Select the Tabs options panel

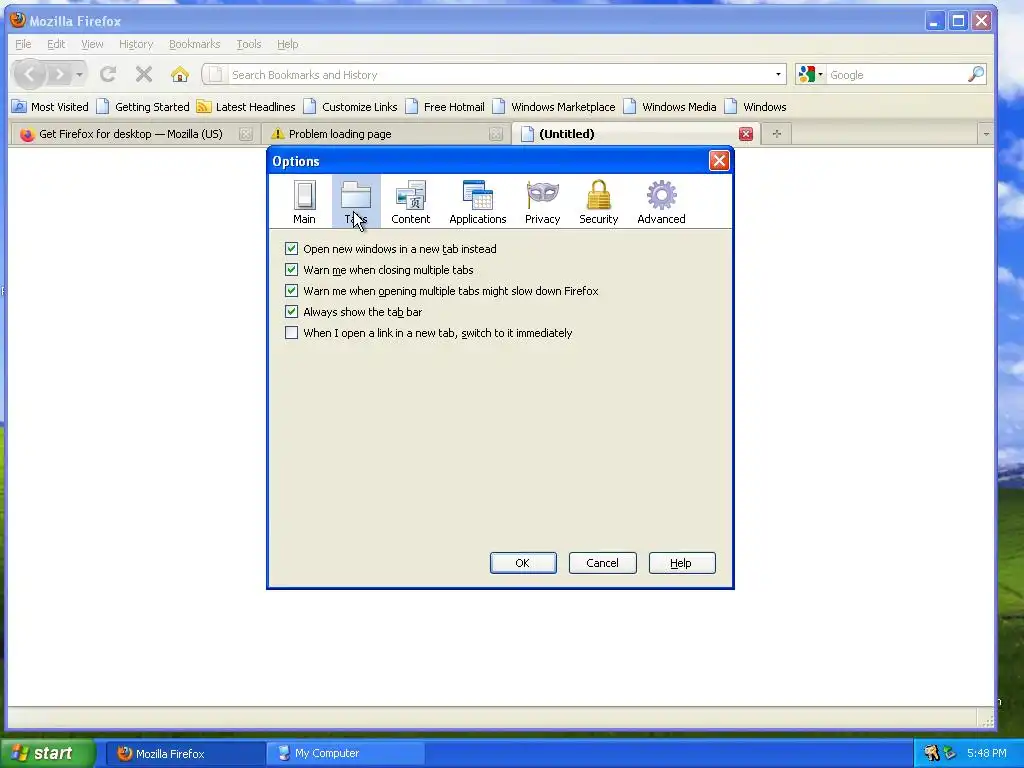click(x=356, y=202)
